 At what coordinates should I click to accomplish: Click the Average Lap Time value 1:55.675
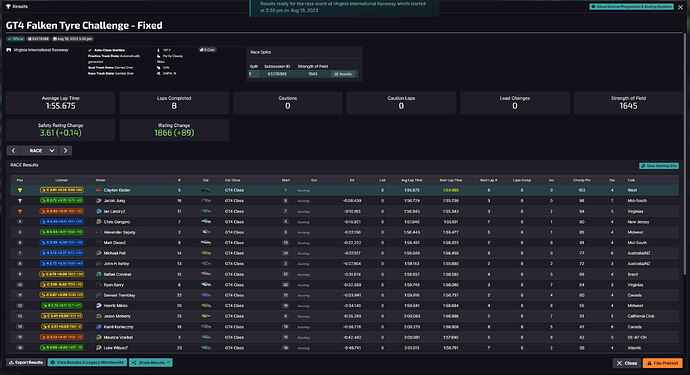[x=61, y=106]
